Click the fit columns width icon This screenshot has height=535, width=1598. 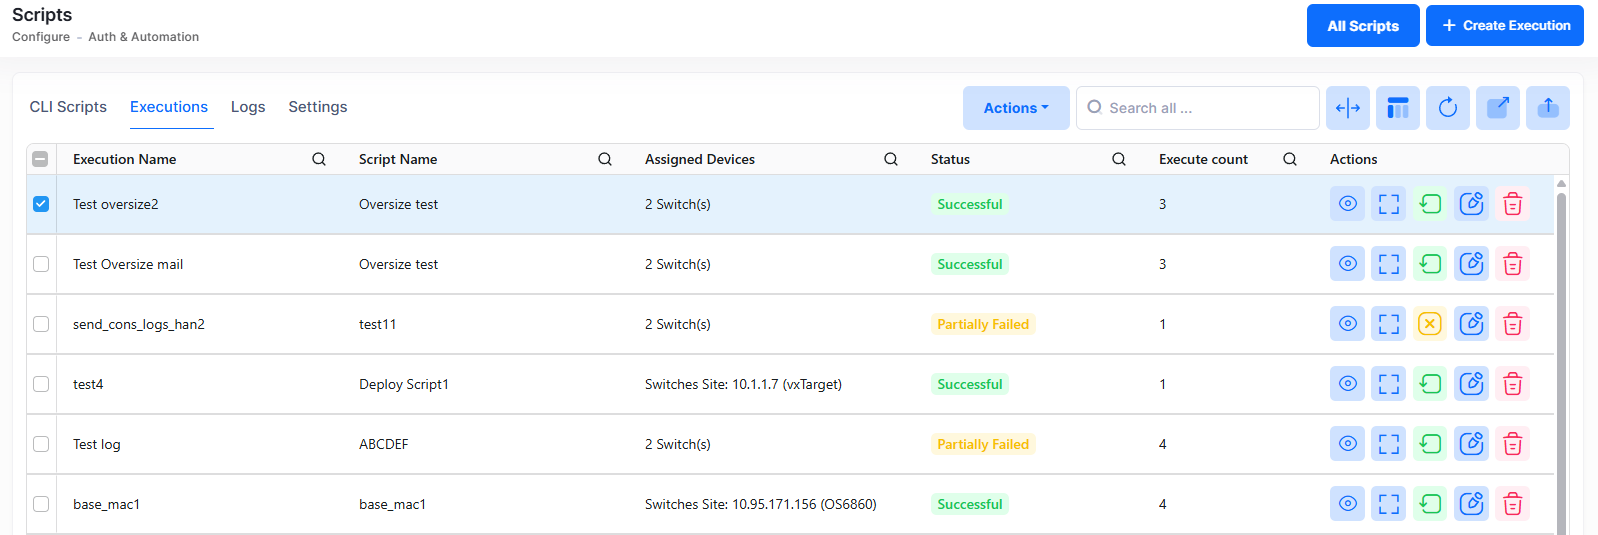click(x=1348, y=108)
